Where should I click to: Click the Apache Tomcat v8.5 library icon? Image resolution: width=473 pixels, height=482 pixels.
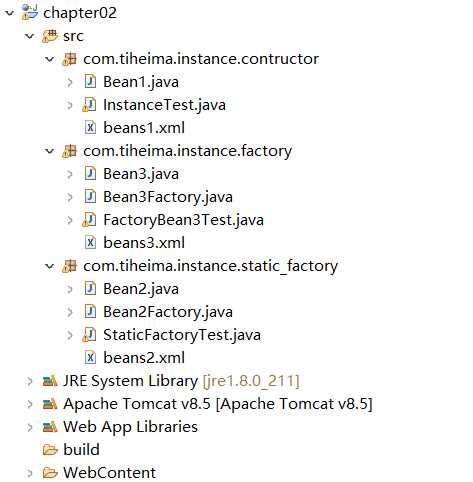[x=50, y=404]
